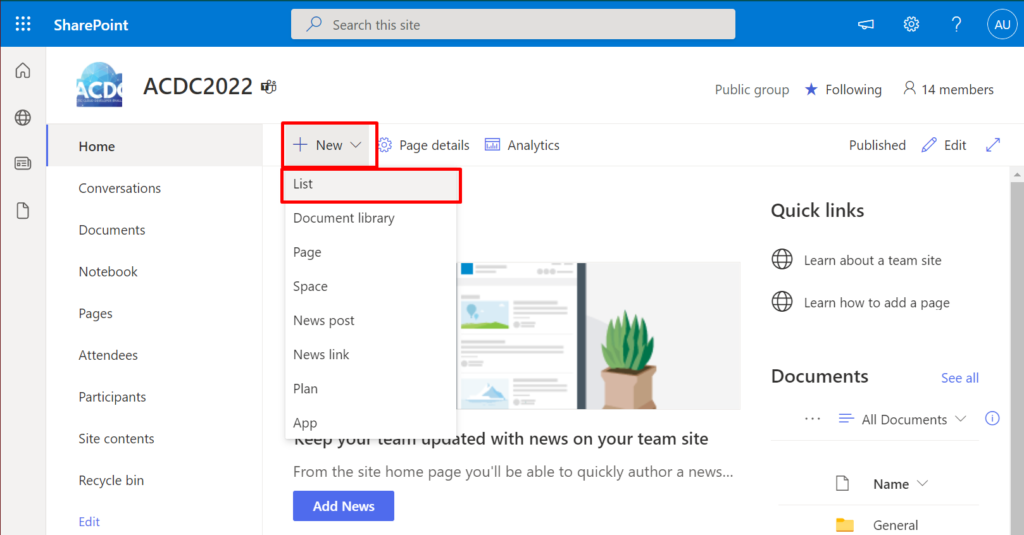Click the Search this site box
Viewport: 1024px width, 535px height.
tap(513, 24)
